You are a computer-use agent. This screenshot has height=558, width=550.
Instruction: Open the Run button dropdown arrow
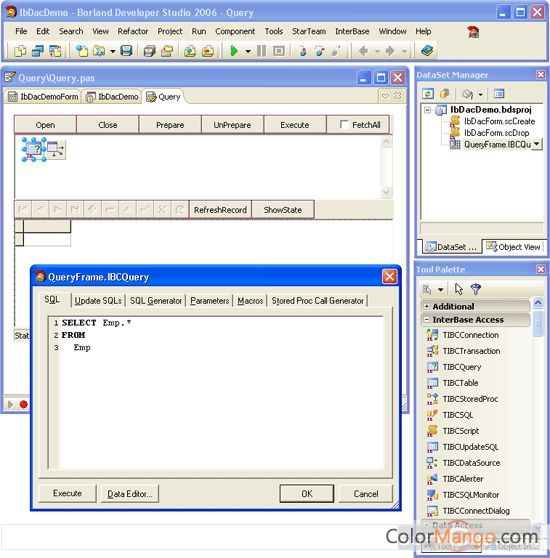tap(248, 52)
